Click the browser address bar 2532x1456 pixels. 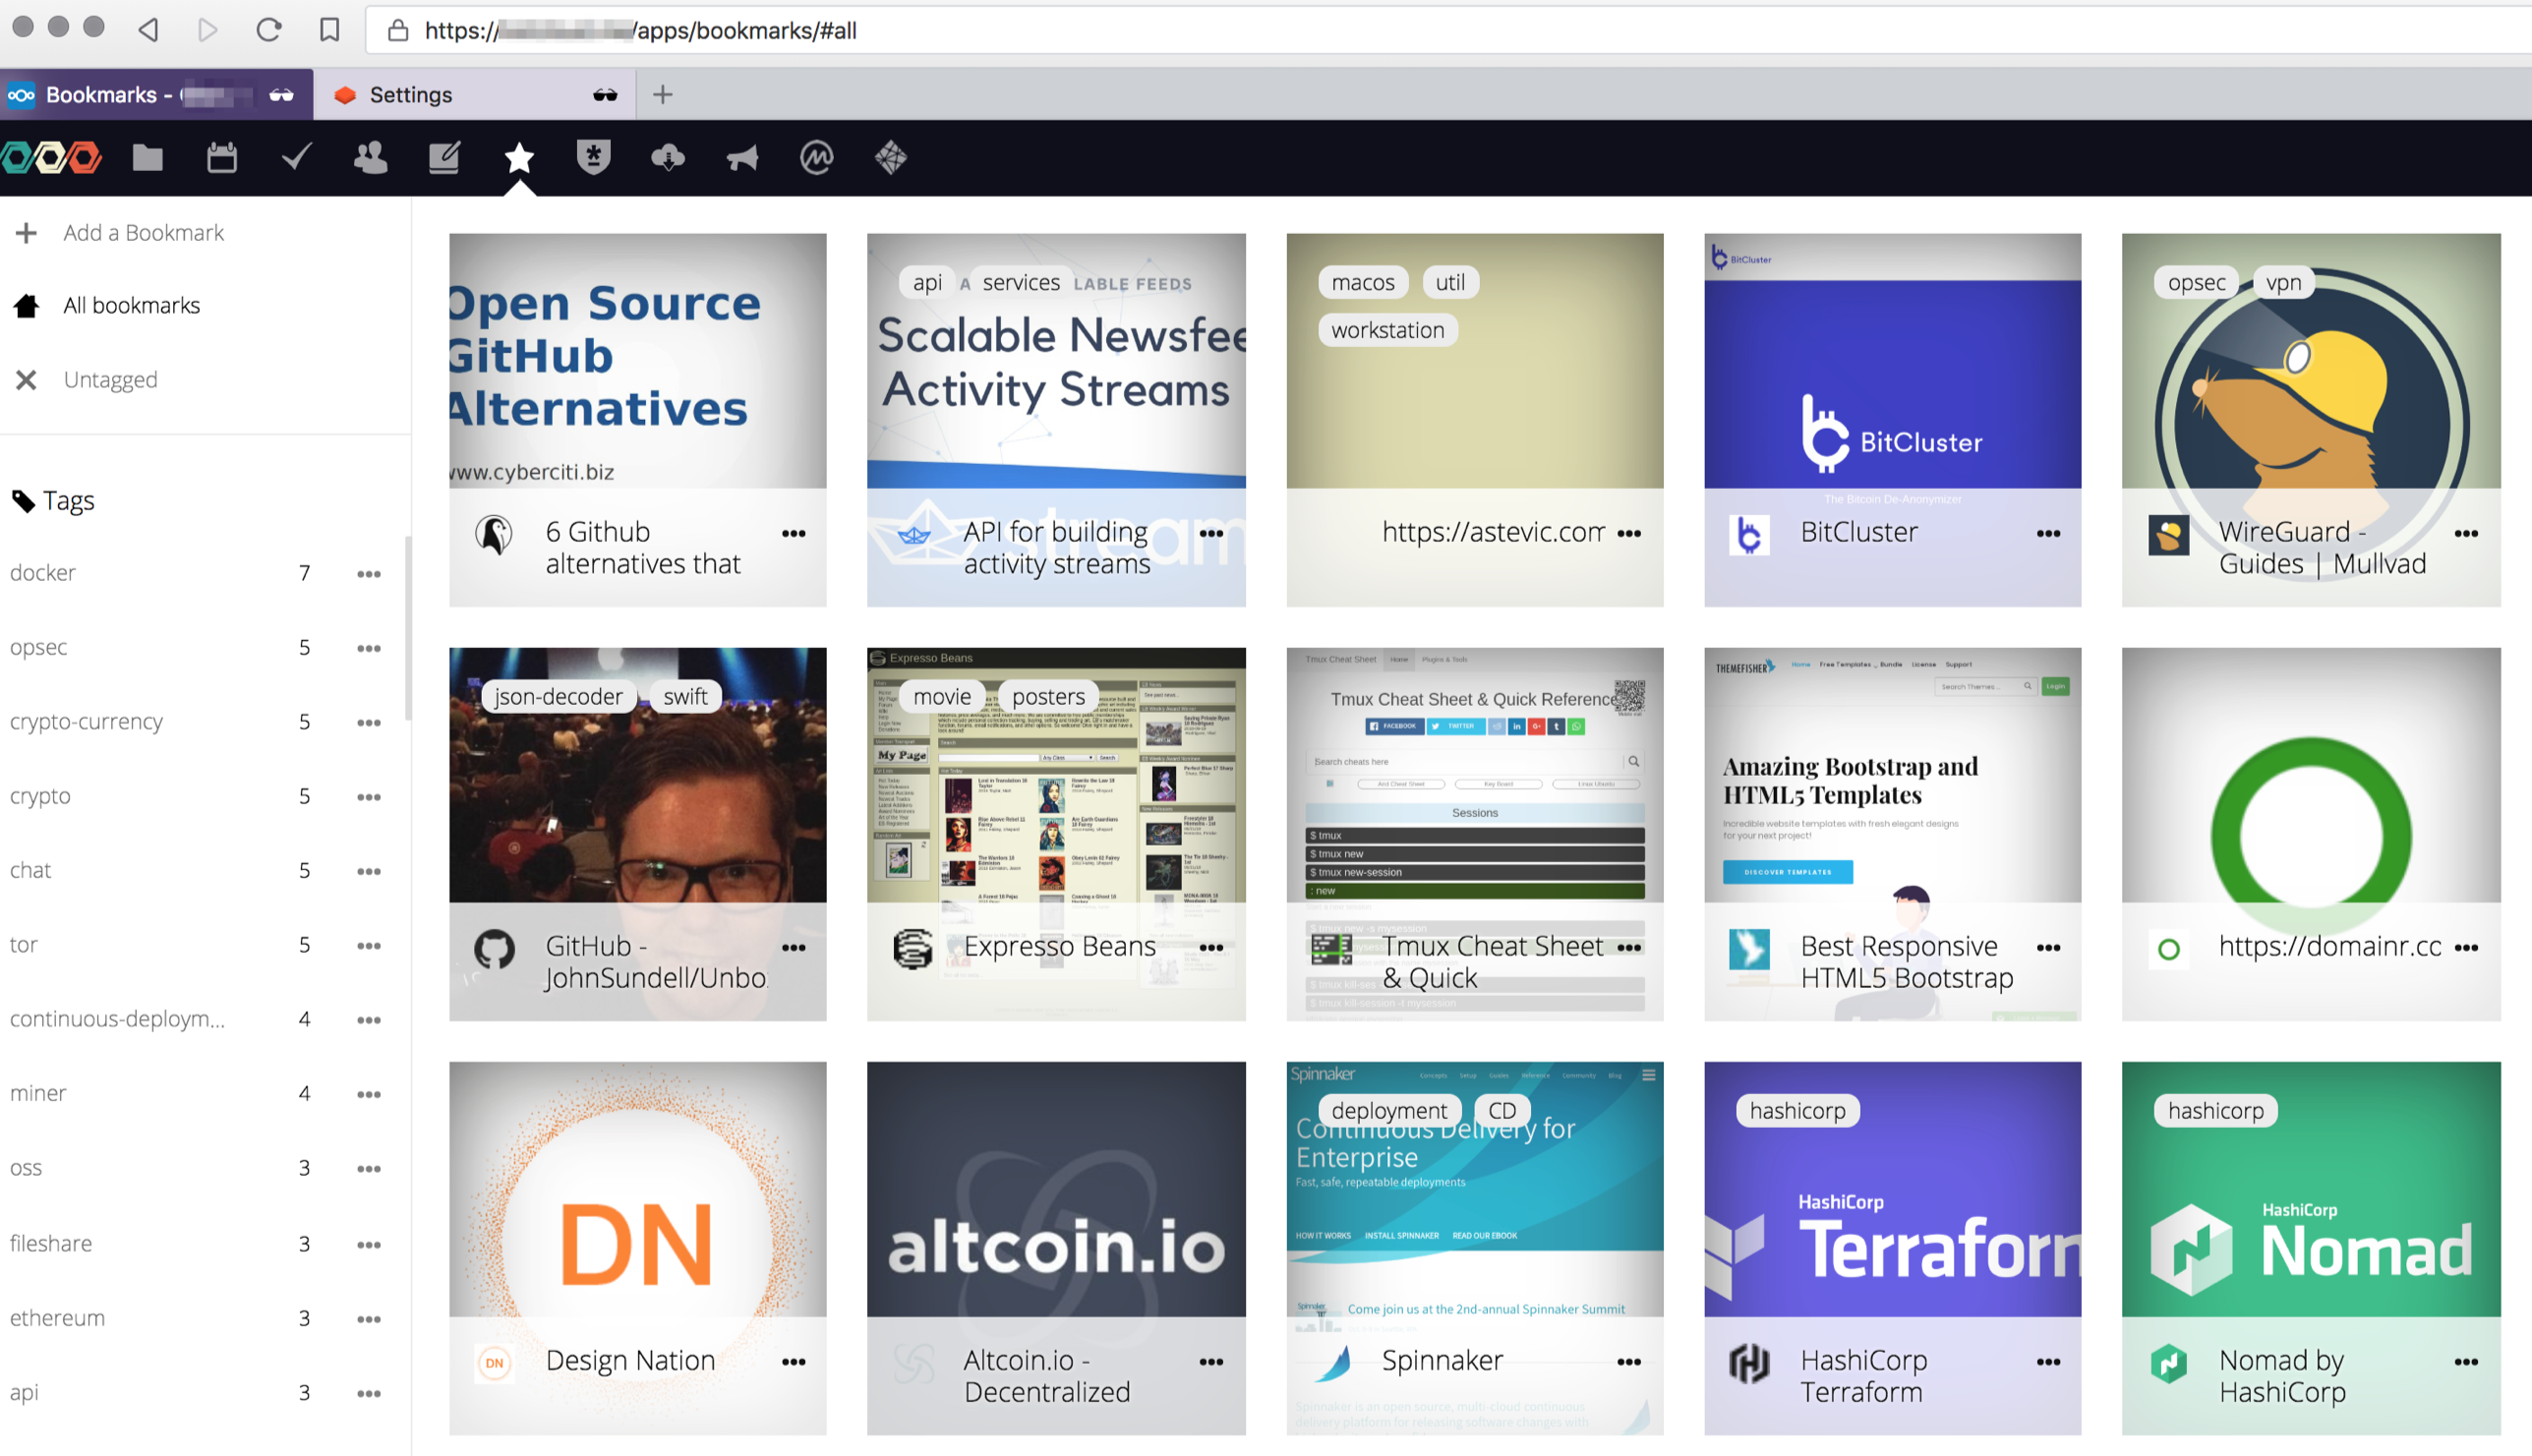[1400, 30]
